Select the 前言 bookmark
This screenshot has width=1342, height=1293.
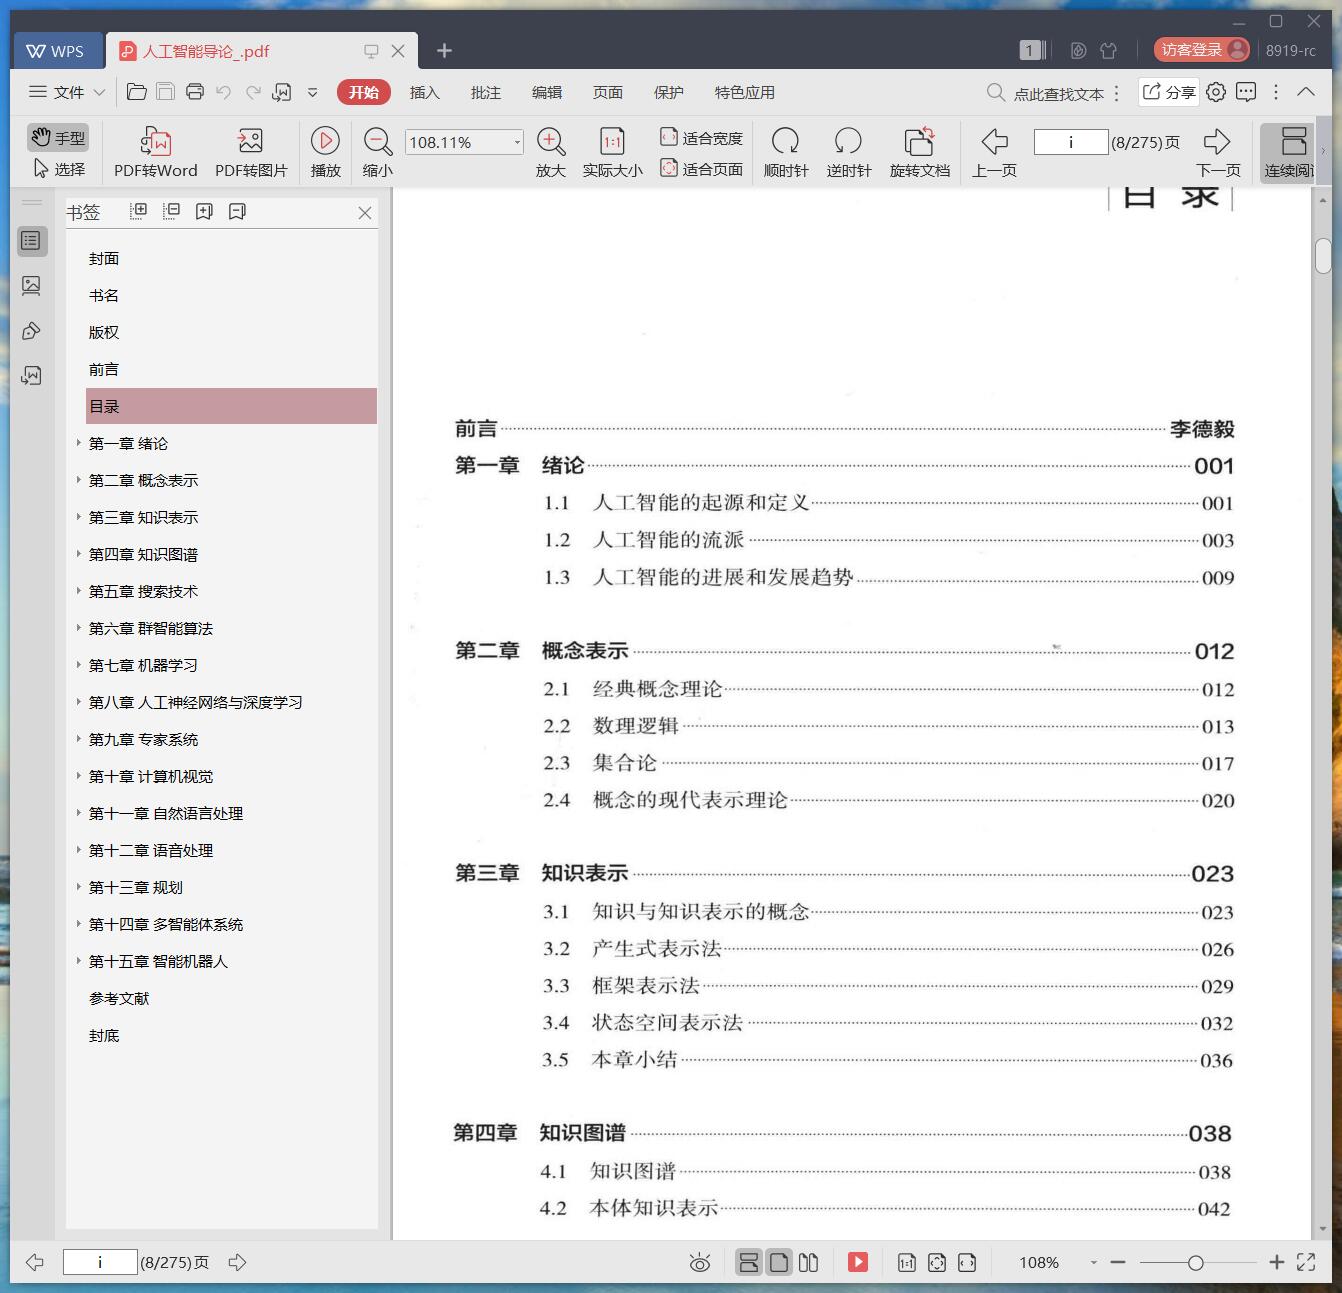104,369
